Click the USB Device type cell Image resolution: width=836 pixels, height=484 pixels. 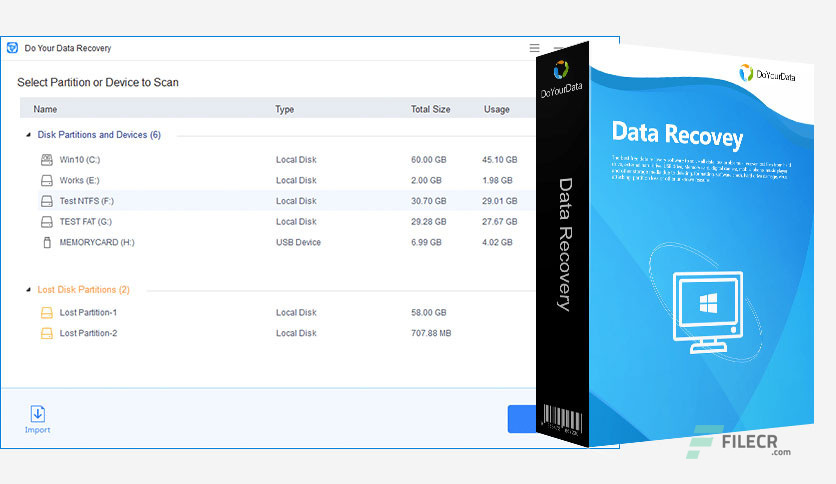[x=298, y=242]
